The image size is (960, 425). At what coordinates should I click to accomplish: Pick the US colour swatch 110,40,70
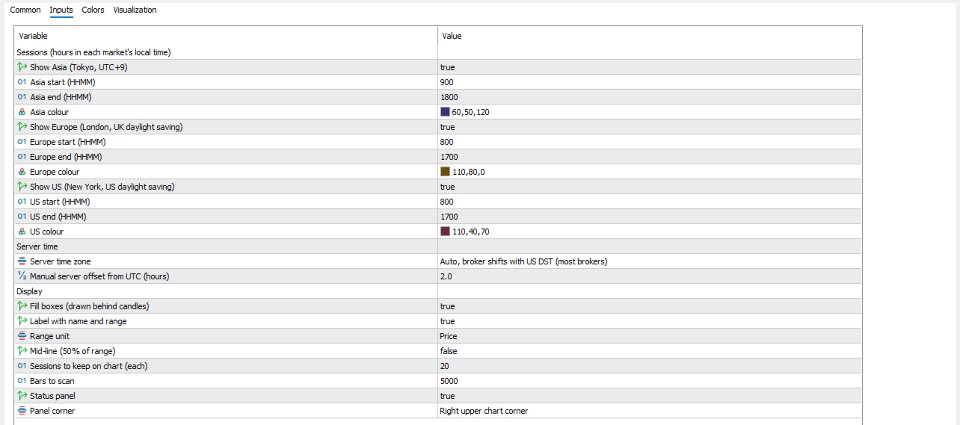point(445,231)
